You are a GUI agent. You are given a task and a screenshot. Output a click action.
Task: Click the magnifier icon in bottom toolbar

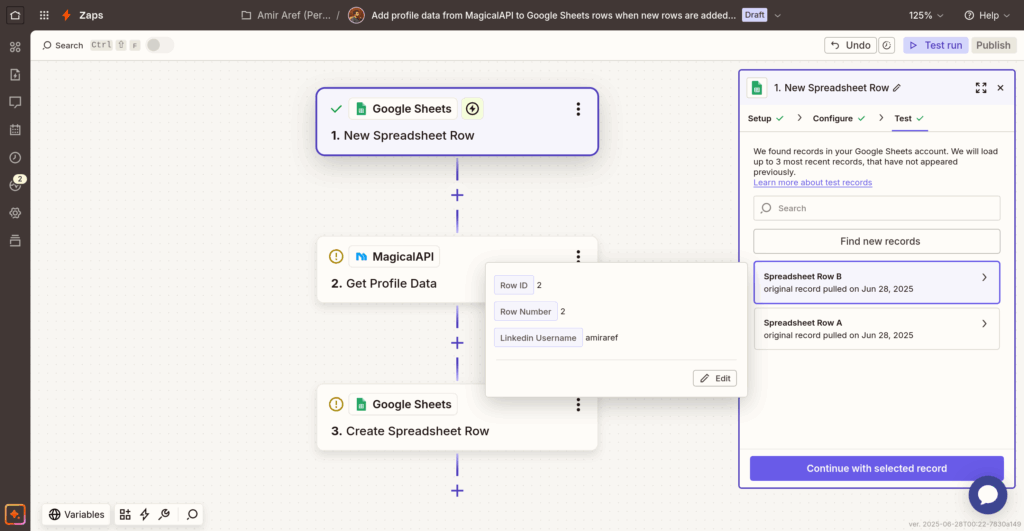click(192, 515)
